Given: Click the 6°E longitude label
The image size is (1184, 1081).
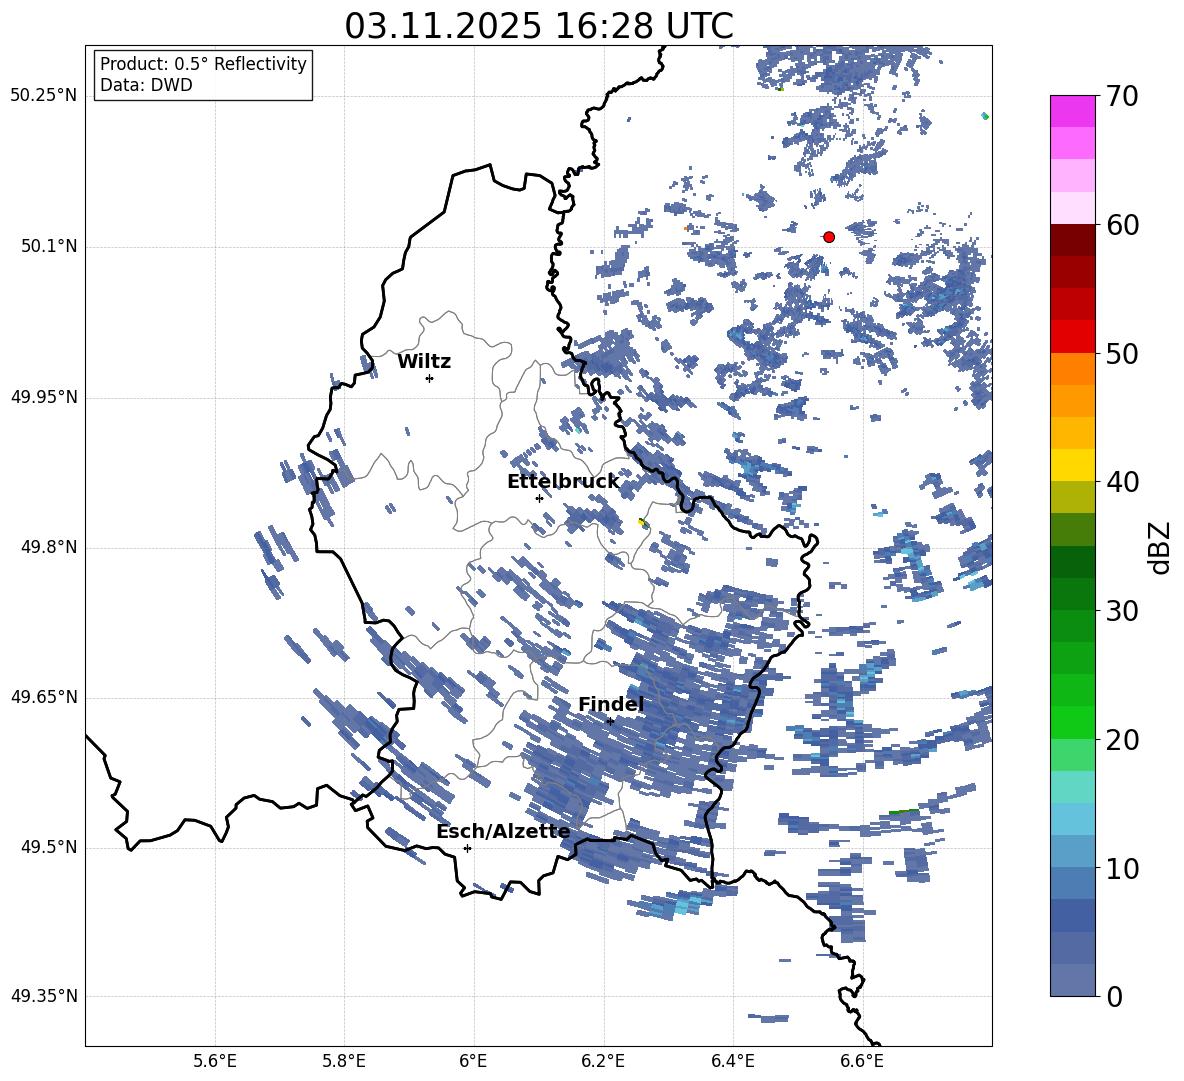Looking at the screenshot, I should pos(473,1061).
